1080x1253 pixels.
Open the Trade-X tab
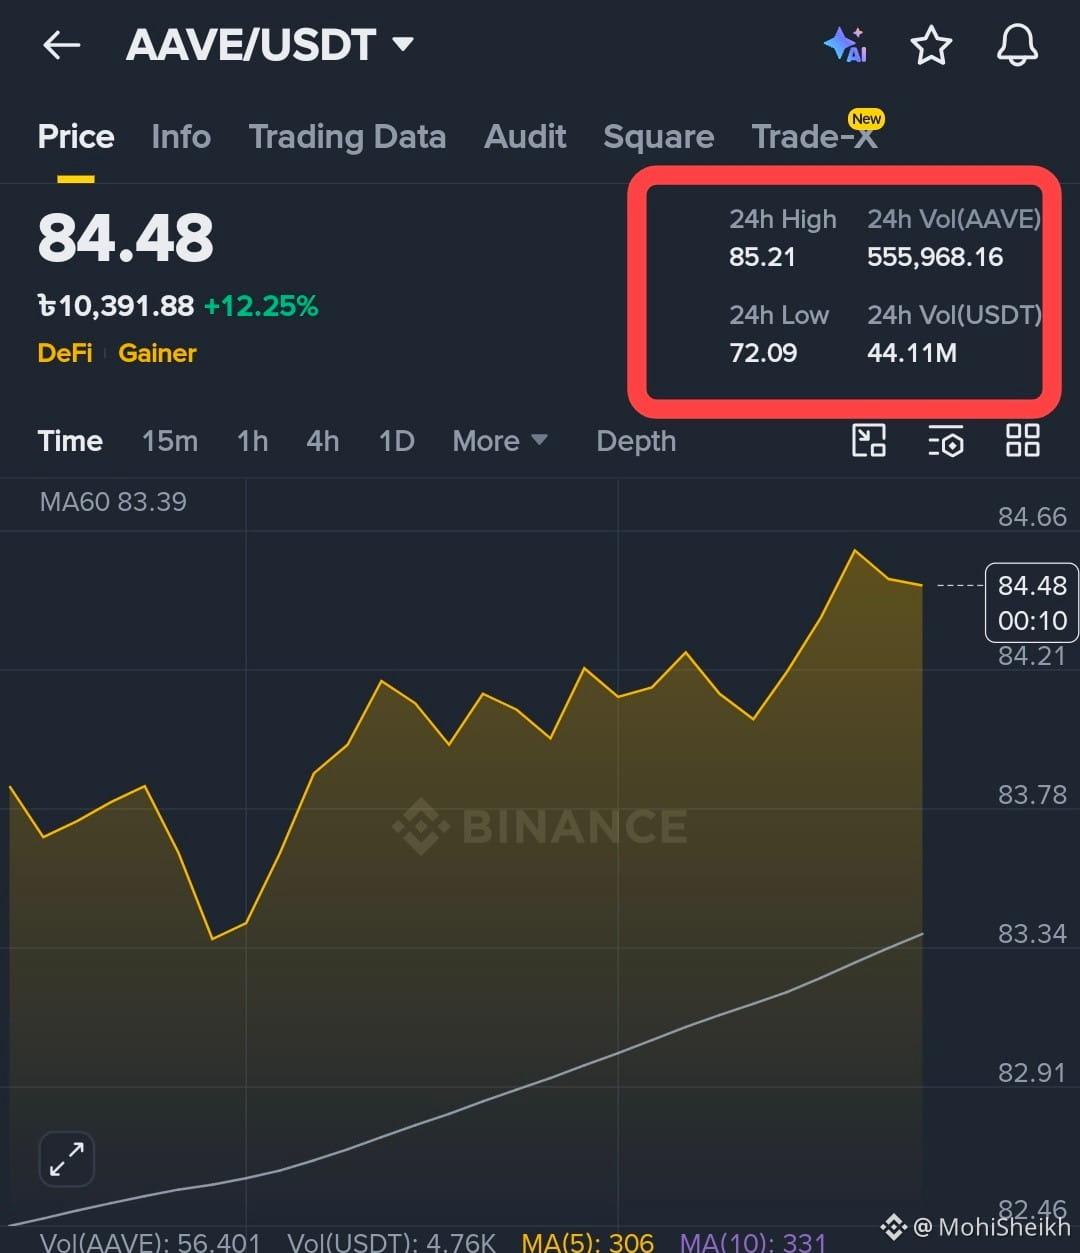(815, 137)
